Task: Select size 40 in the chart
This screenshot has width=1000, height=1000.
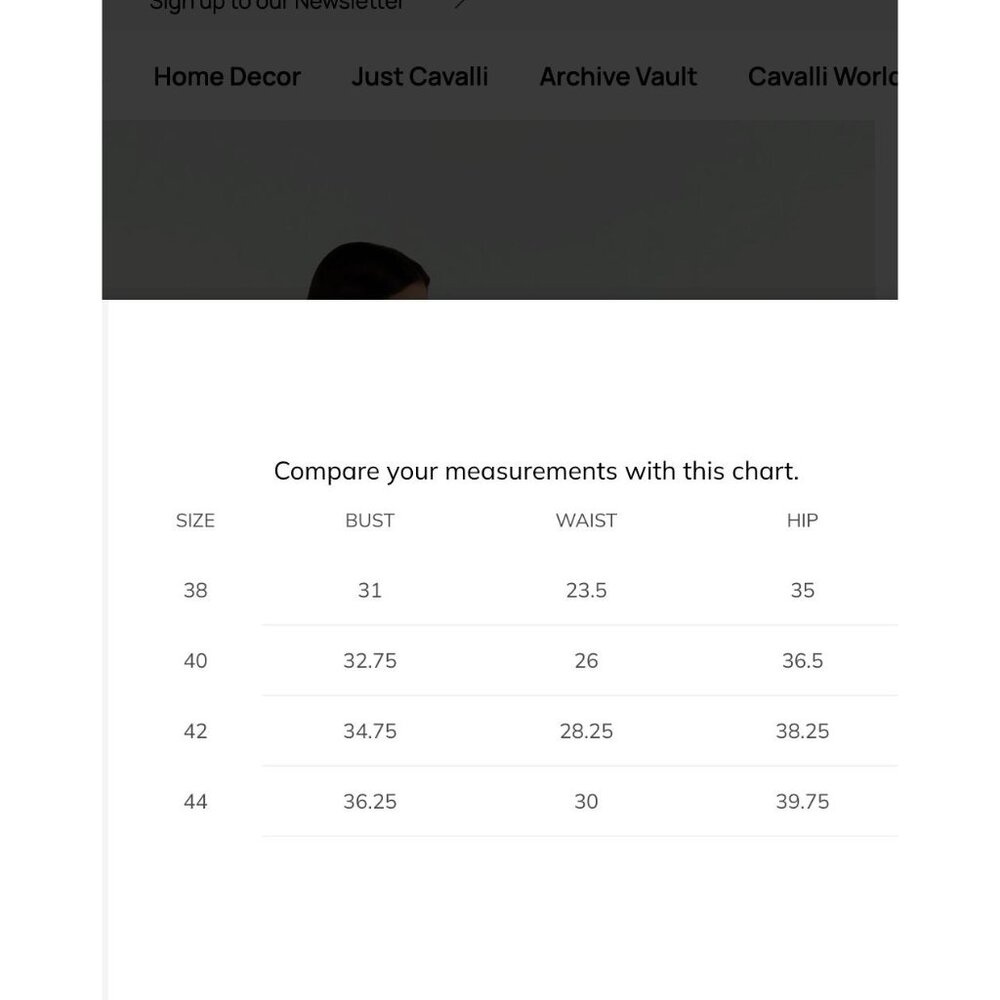Action: (x=196, y=661)
